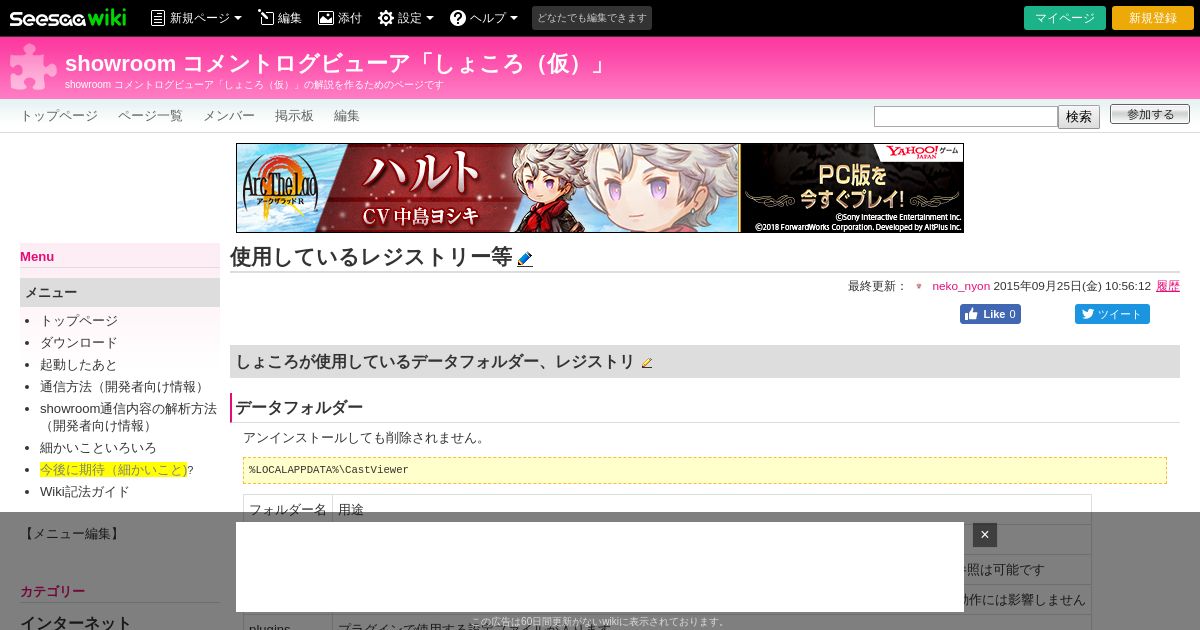Viewport: 1200px width, 630px height.
Task: Click the データフォルダー heading
Action: click(x=299, y=408)
